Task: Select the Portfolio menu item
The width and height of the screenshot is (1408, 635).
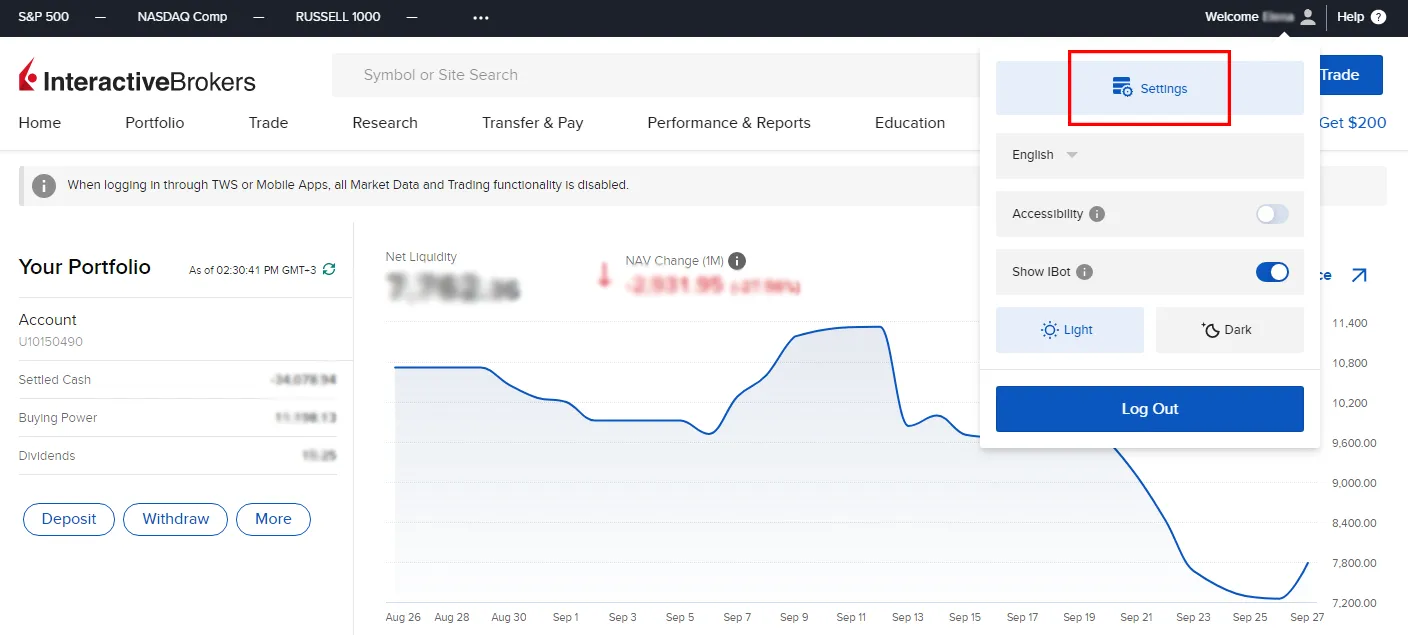Action: click(154, 122)
